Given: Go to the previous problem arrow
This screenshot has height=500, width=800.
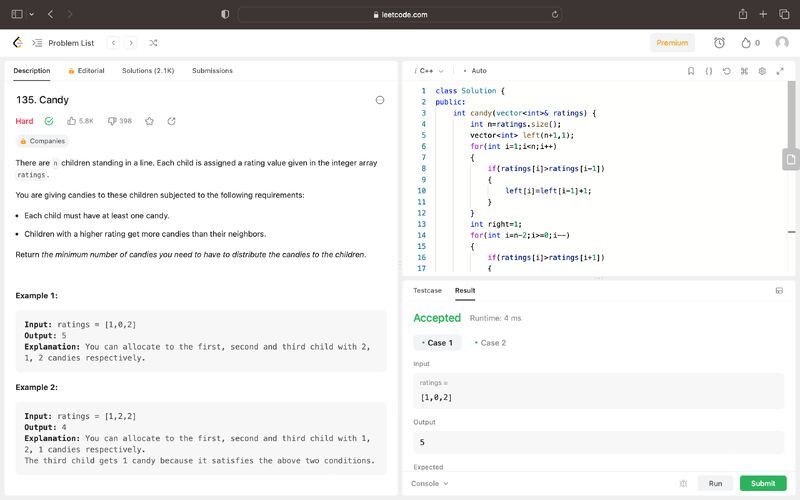Looking at the screenshot, I should [x=113, y=43].
